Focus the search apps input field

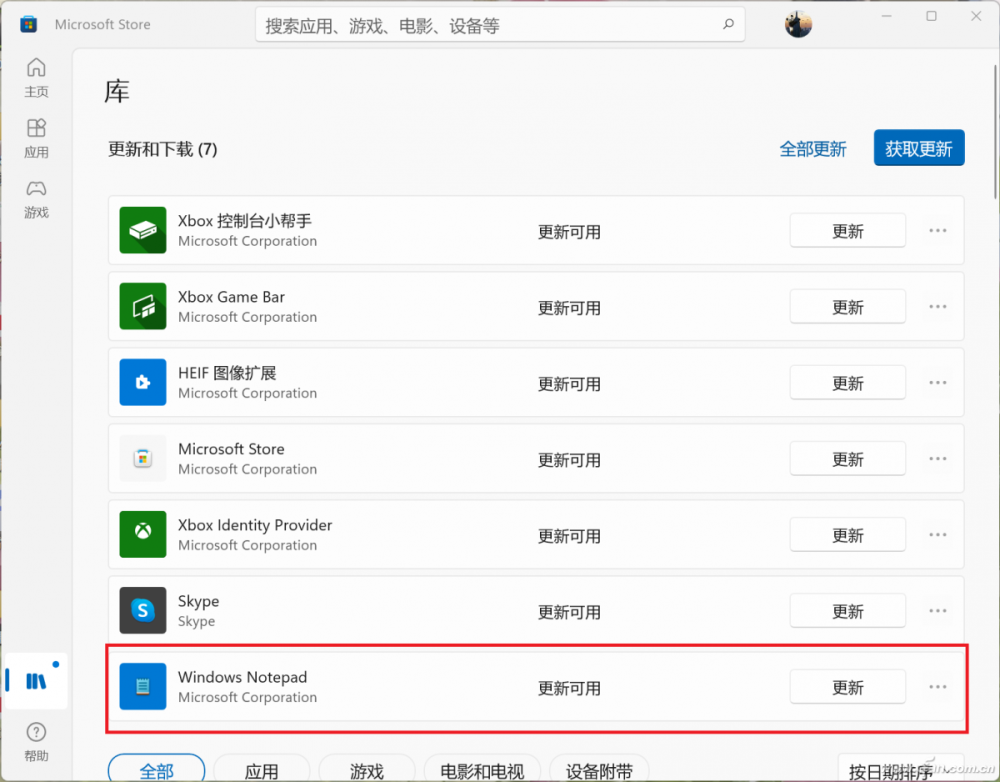[x=500, y=25]
